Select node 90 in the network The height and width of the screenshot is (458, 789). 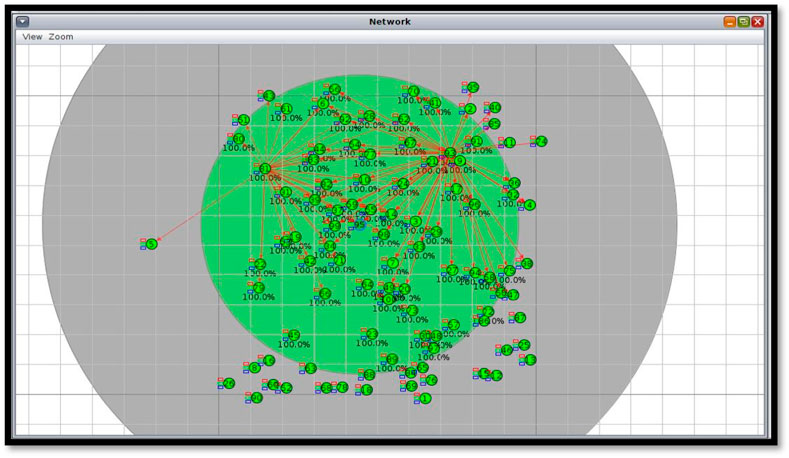tap(257, 398)
